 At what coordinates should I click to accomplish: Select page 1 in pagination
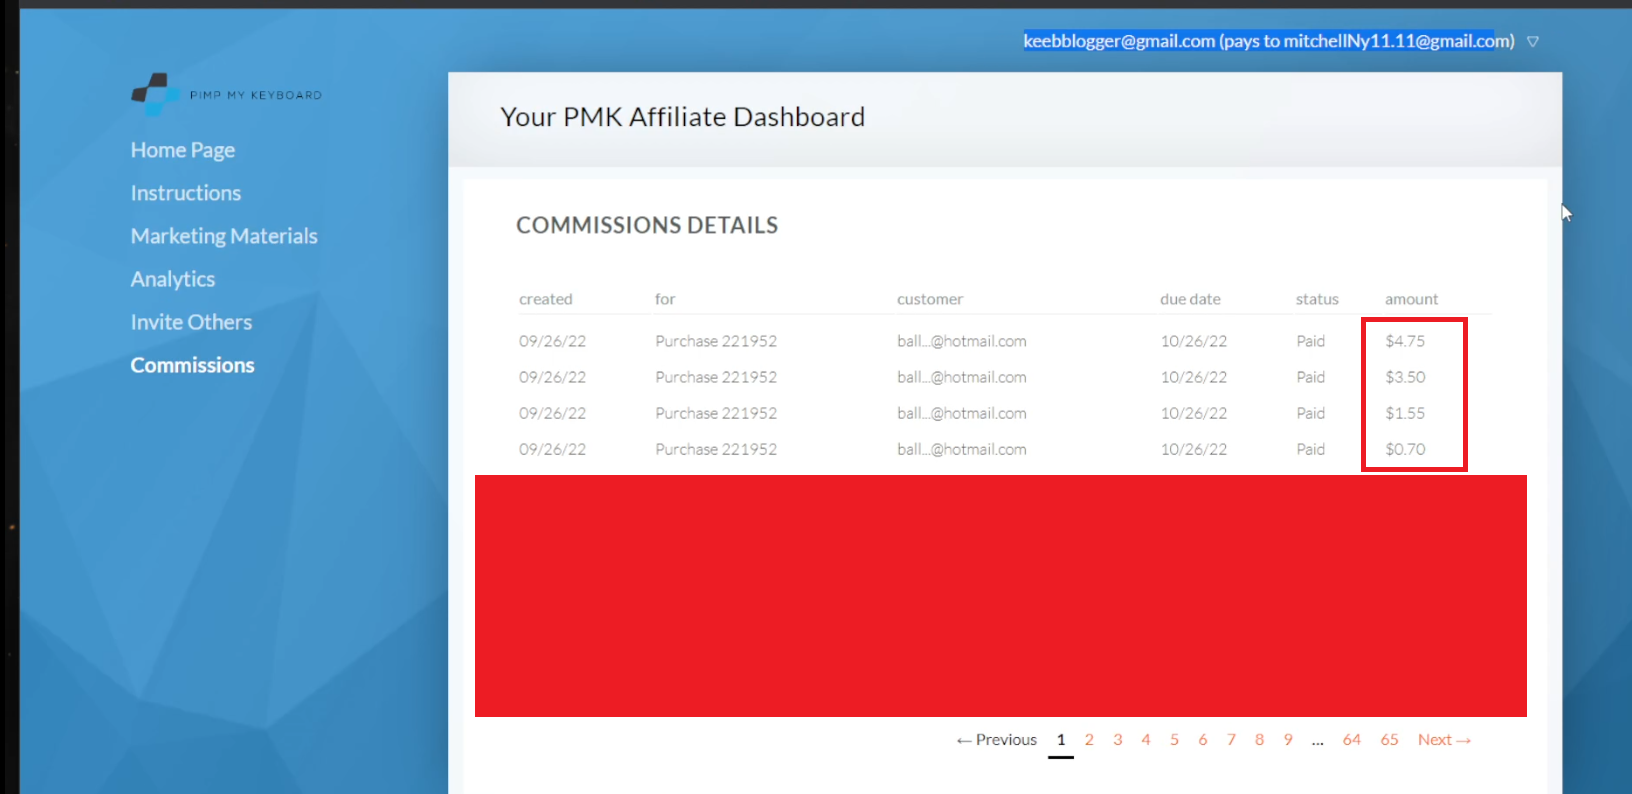1061,740
